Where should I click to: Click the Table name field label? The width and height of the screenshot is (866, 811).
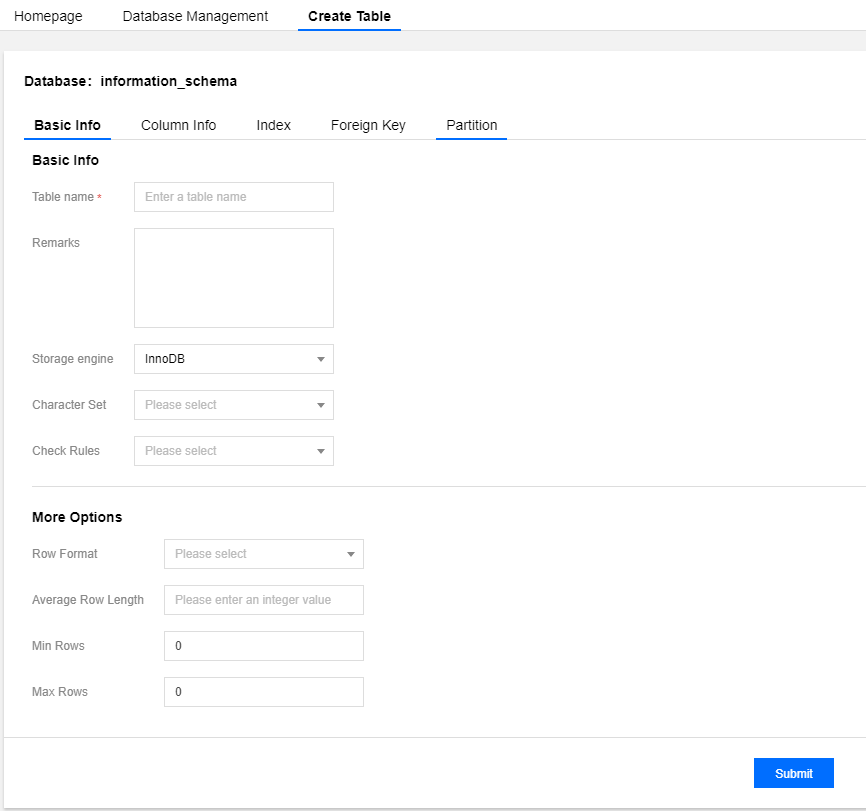pyautogui.click(x=63, y=197)
